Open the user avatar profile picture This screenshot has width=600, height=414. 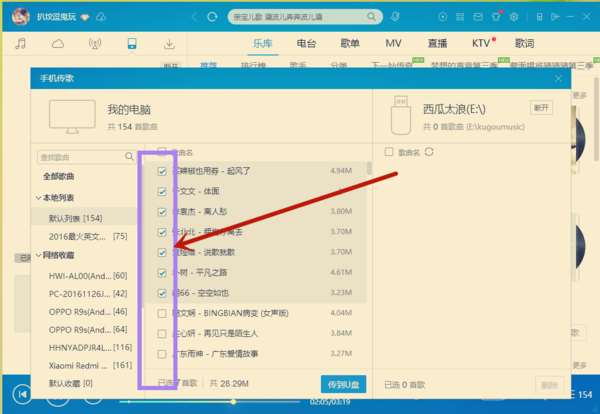click(x=20, y=16)
